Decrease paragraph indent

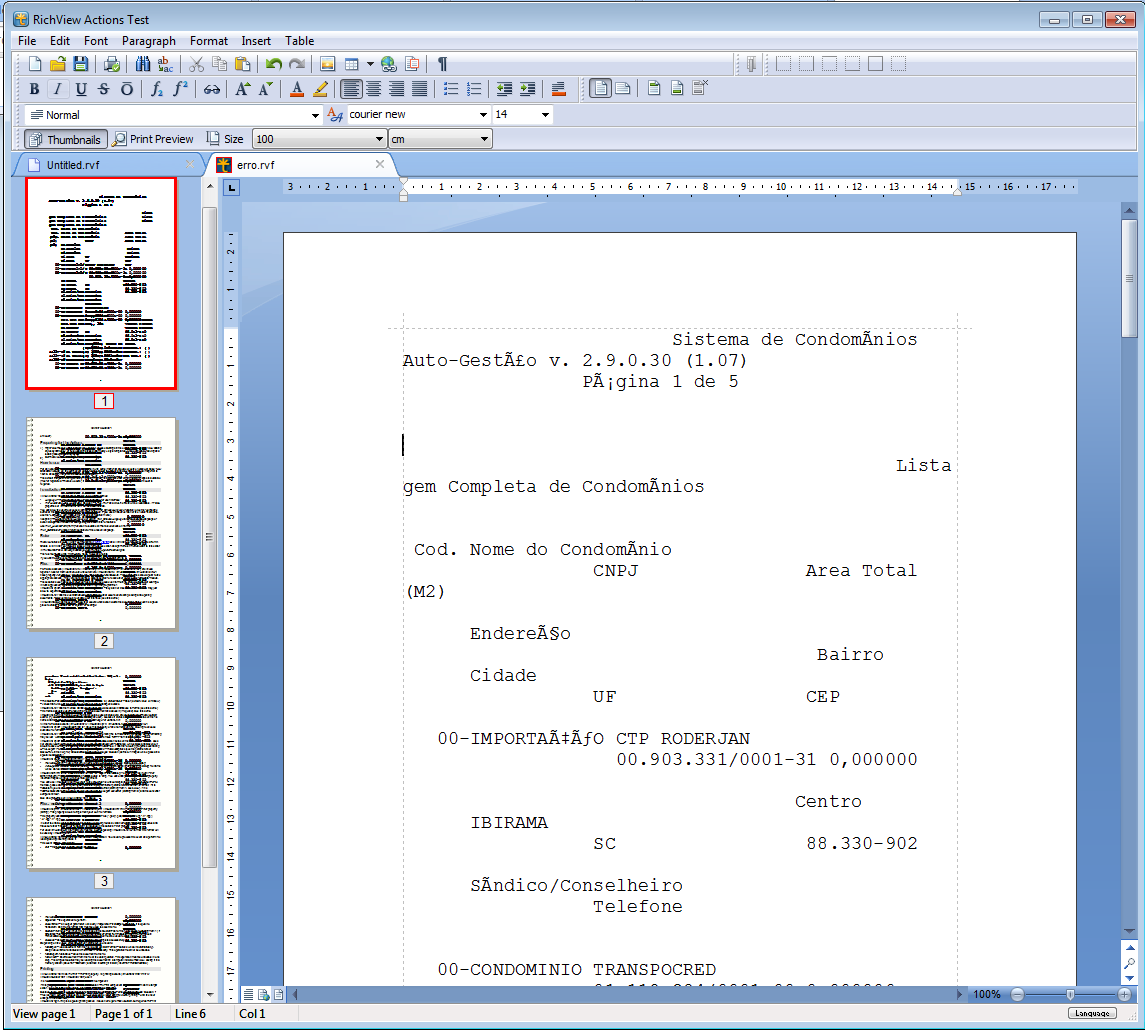tap(504, 89)
